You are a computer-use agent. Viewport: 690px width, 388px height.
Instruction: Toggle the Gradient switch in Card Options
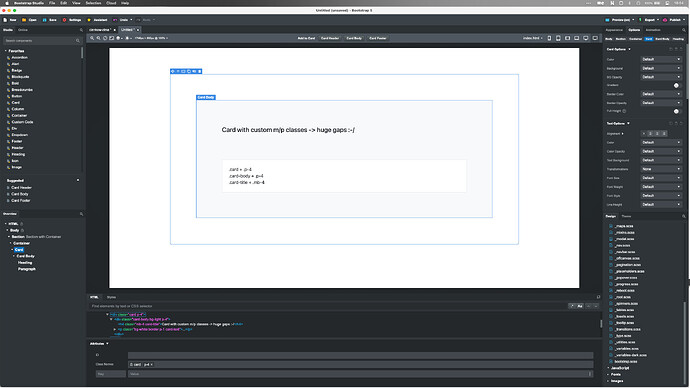point(676,85)
